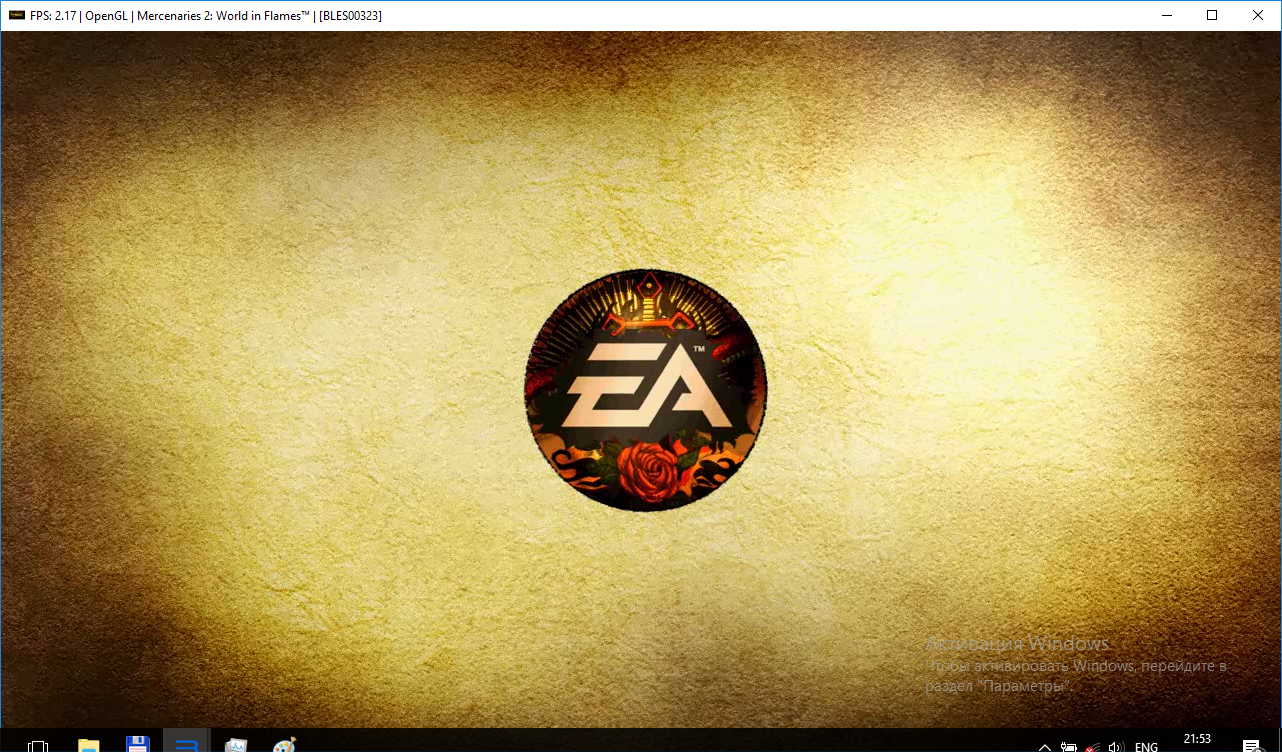
Task: Open File Explorer from the taskbar
Action: (89, 745)
